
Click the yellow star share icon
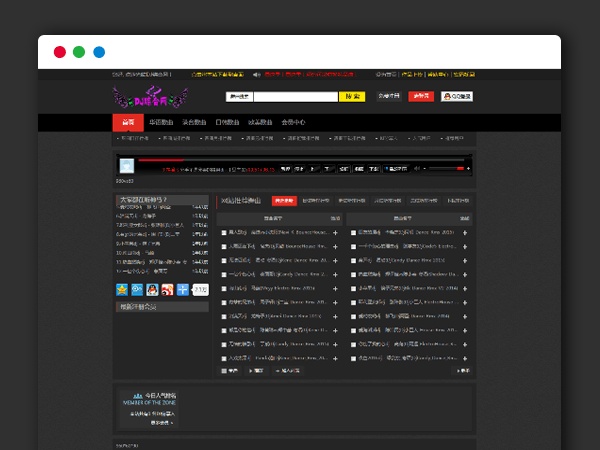coord(123,290)
